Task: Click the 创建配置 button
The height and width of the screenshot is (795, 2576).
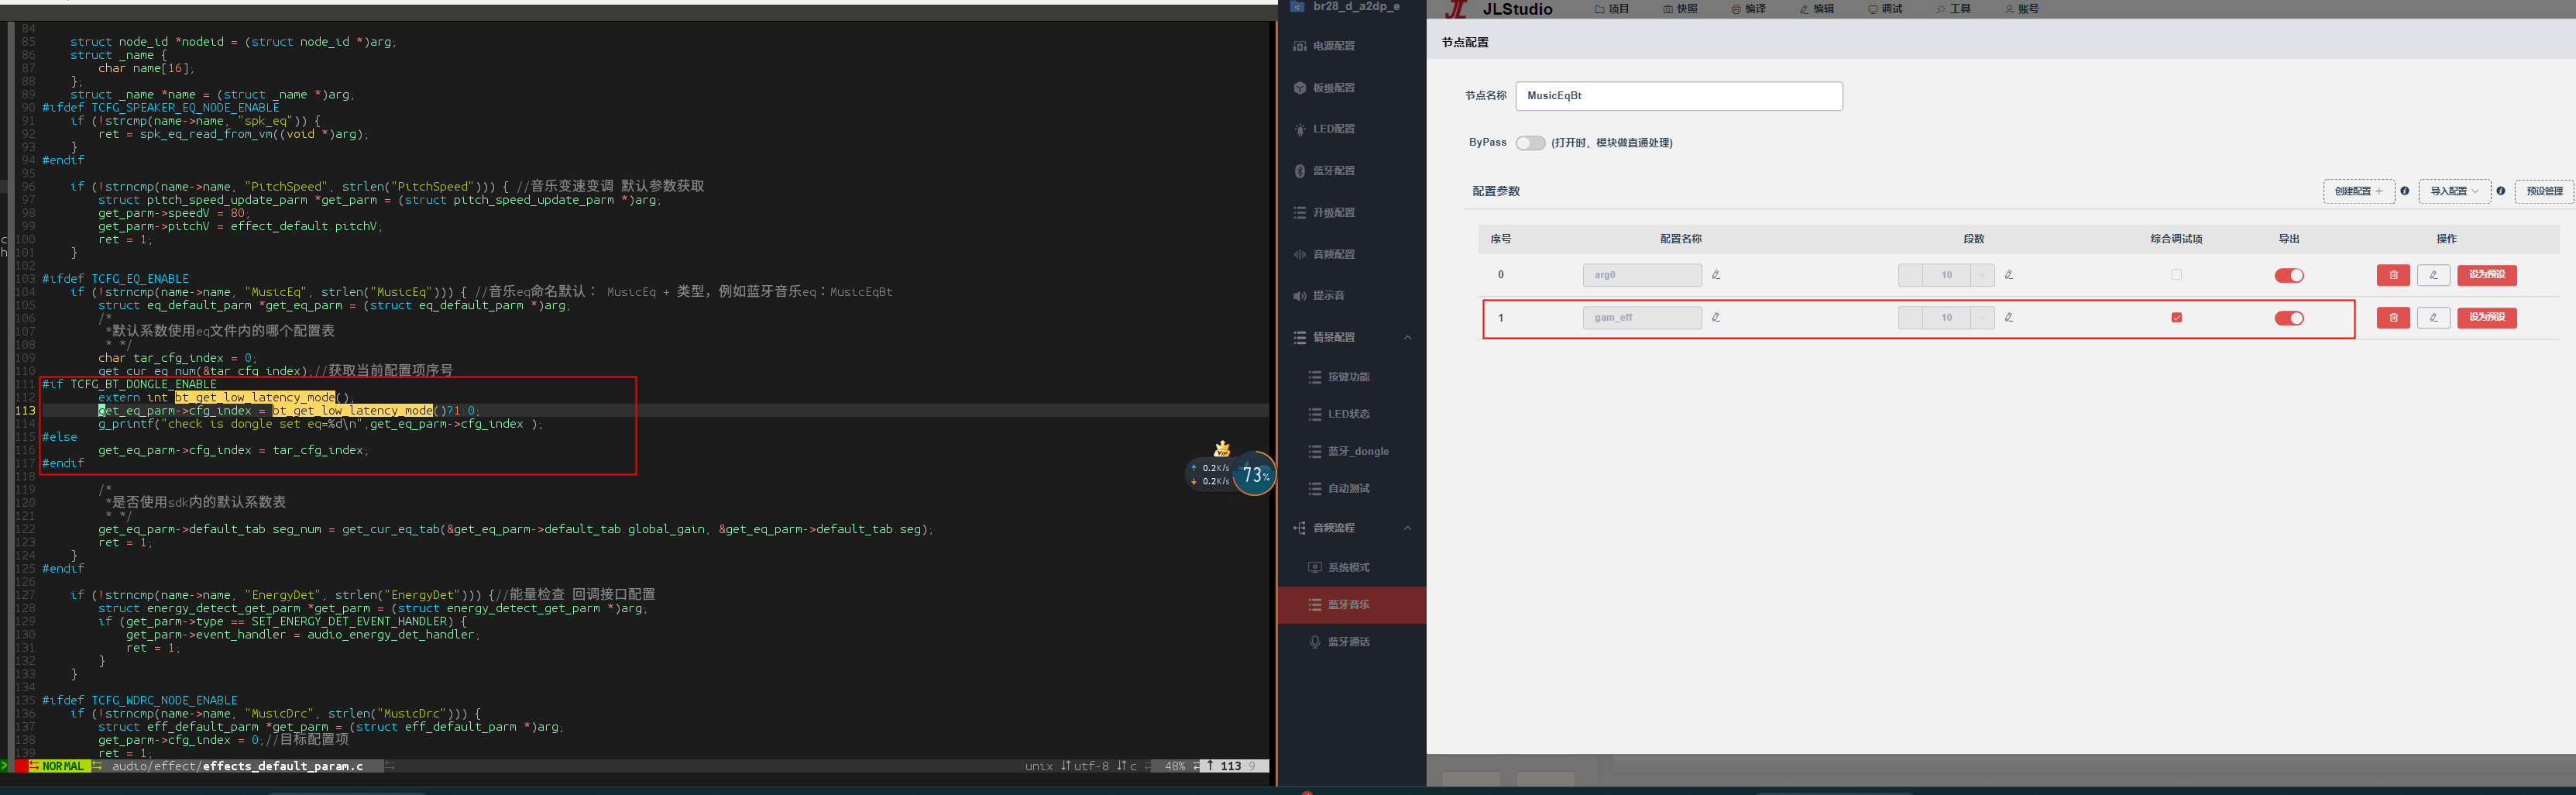Action: pyautogui.click(x=2358, y=191)
